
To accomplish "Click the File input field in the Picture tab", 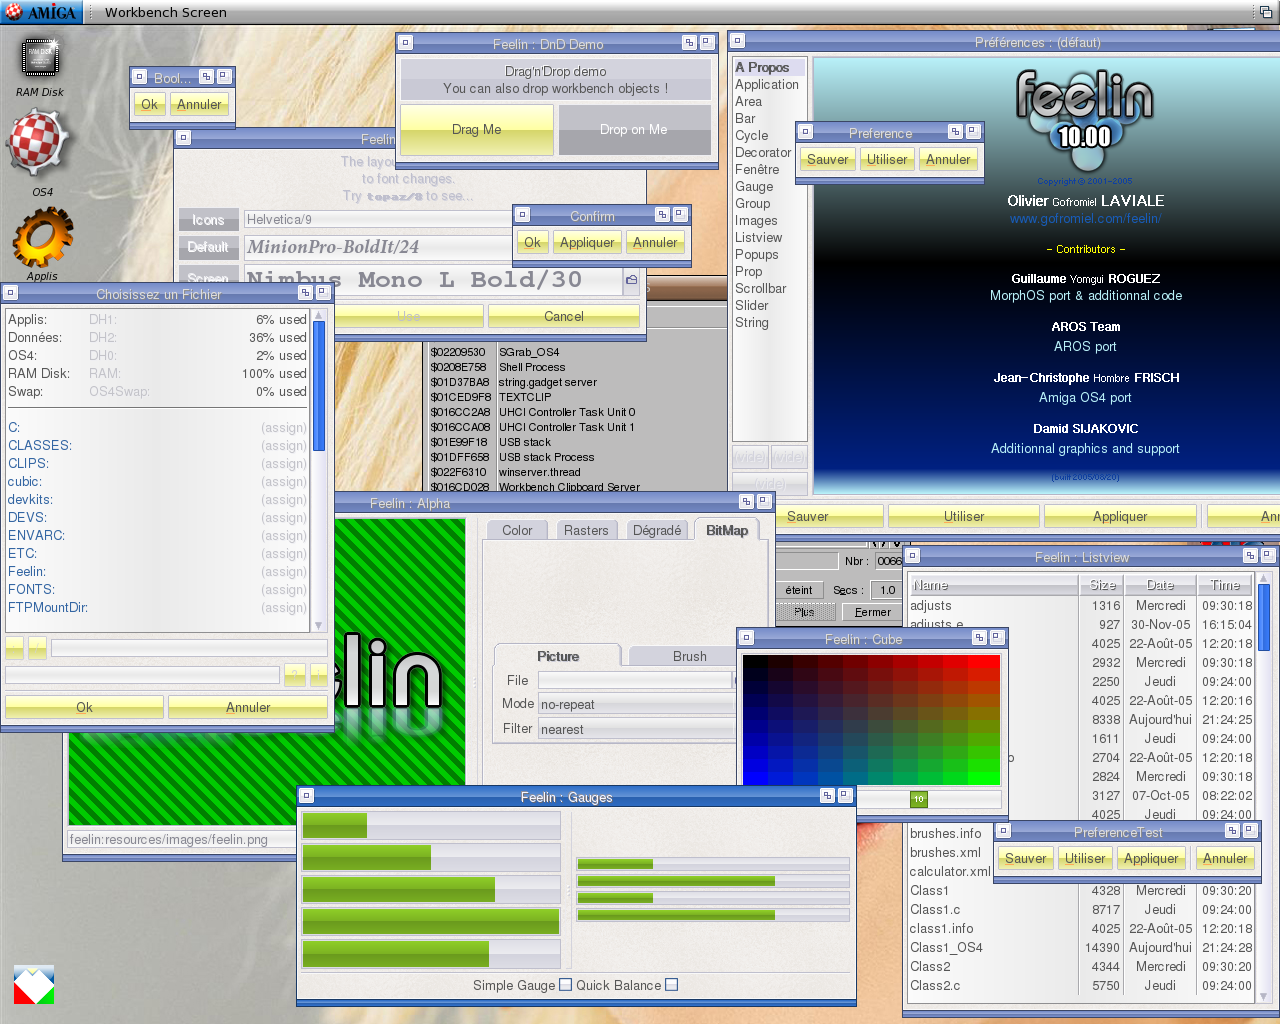I will pyautogui.click(x=635, y=680).
